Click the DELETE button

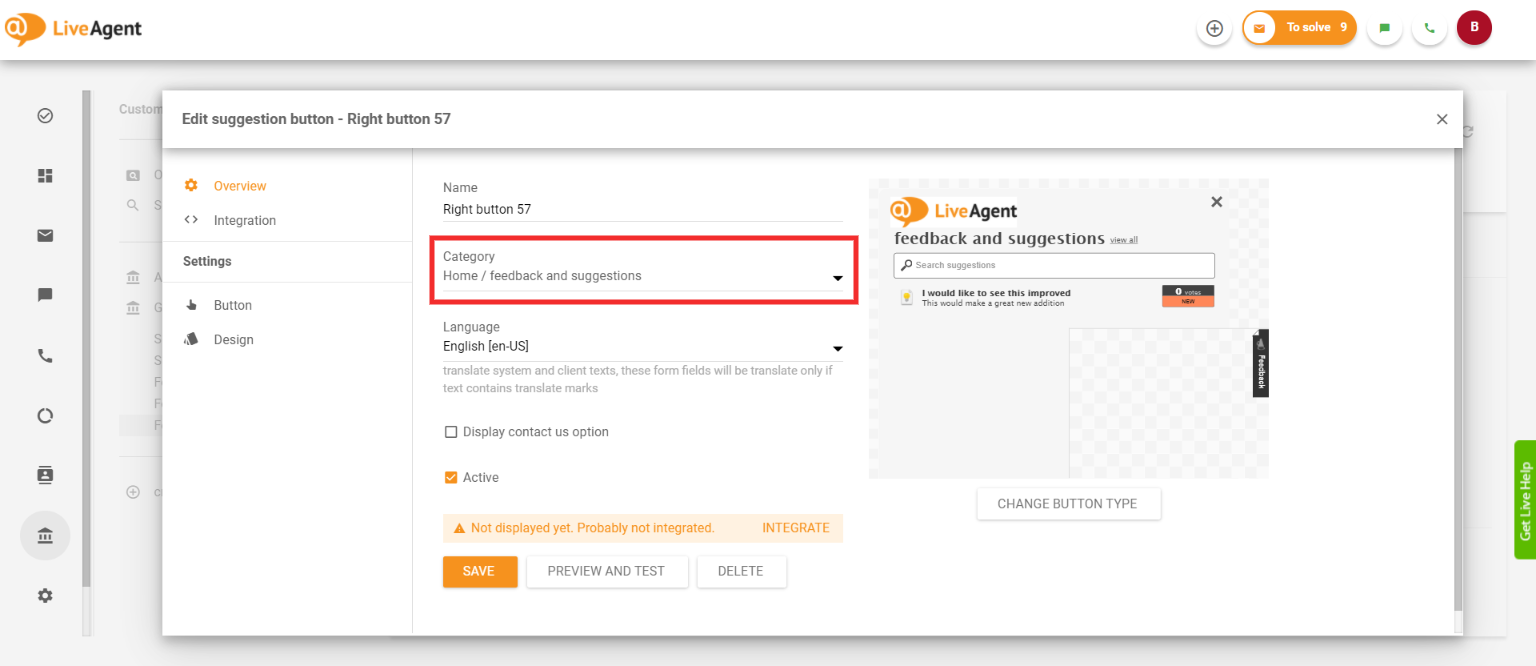[741, 571]
